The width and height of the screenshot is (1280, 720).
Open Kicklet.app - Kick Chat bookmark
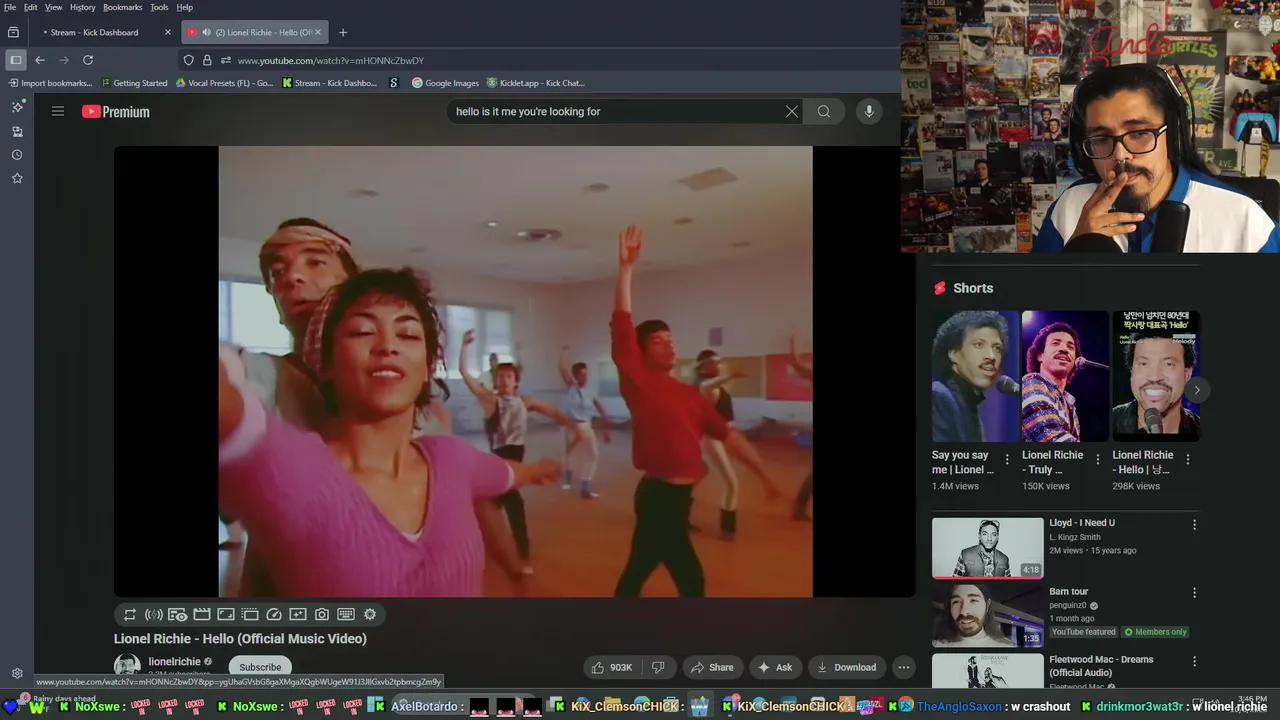[x=535, y=83]
